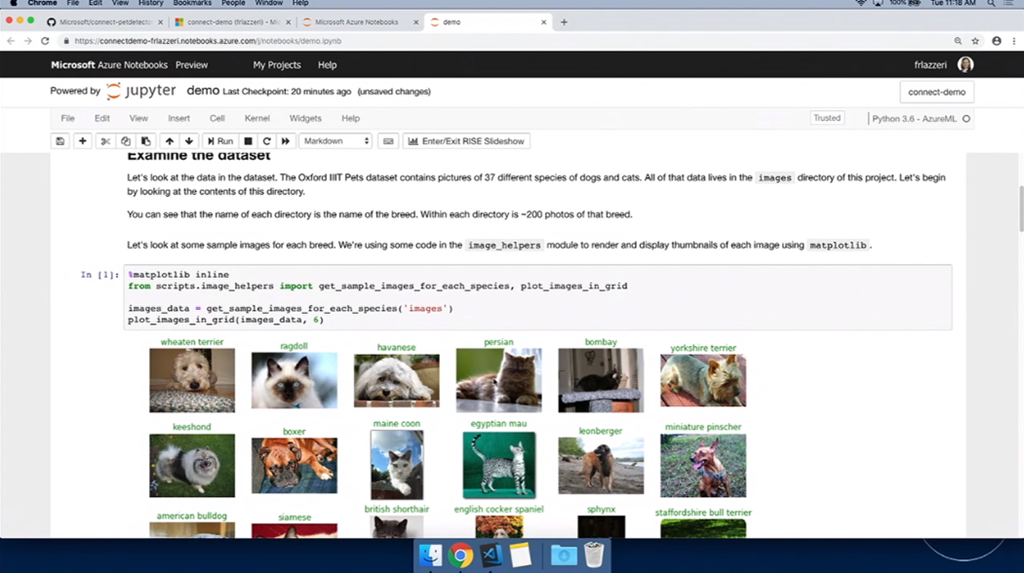Viewport: 1024px width, 573px height.
Task: Switch to the Microsoft Azure Notebooks browser tab
Action: (x=360, y=22)
